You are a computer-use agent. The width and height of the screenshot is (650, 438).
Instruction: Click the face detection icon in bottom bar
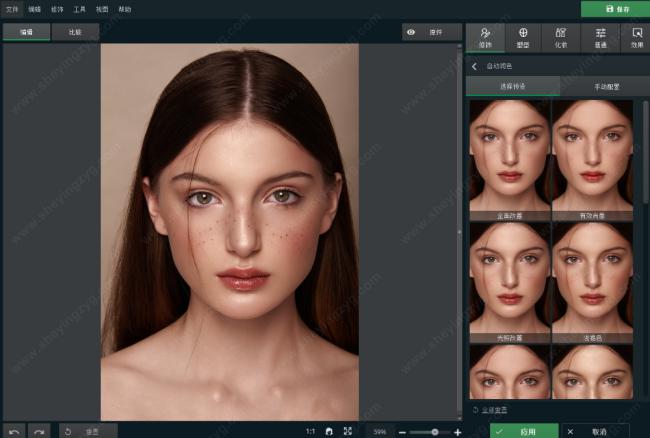pyautogui.click(x=328, y=431)
